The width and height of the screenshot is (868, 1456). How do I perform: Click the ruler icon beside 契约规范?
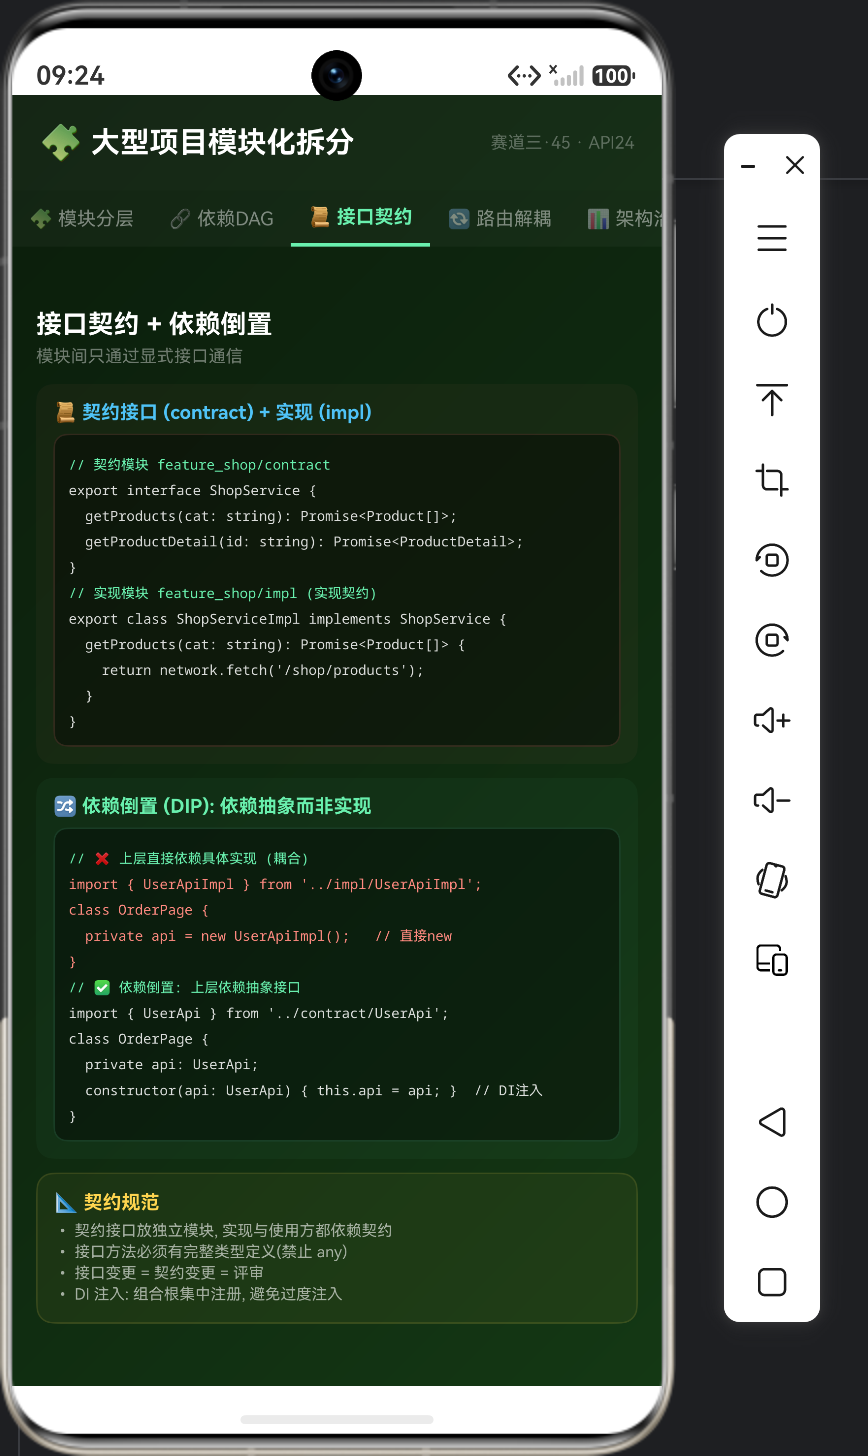click(x=66, y=1202)
